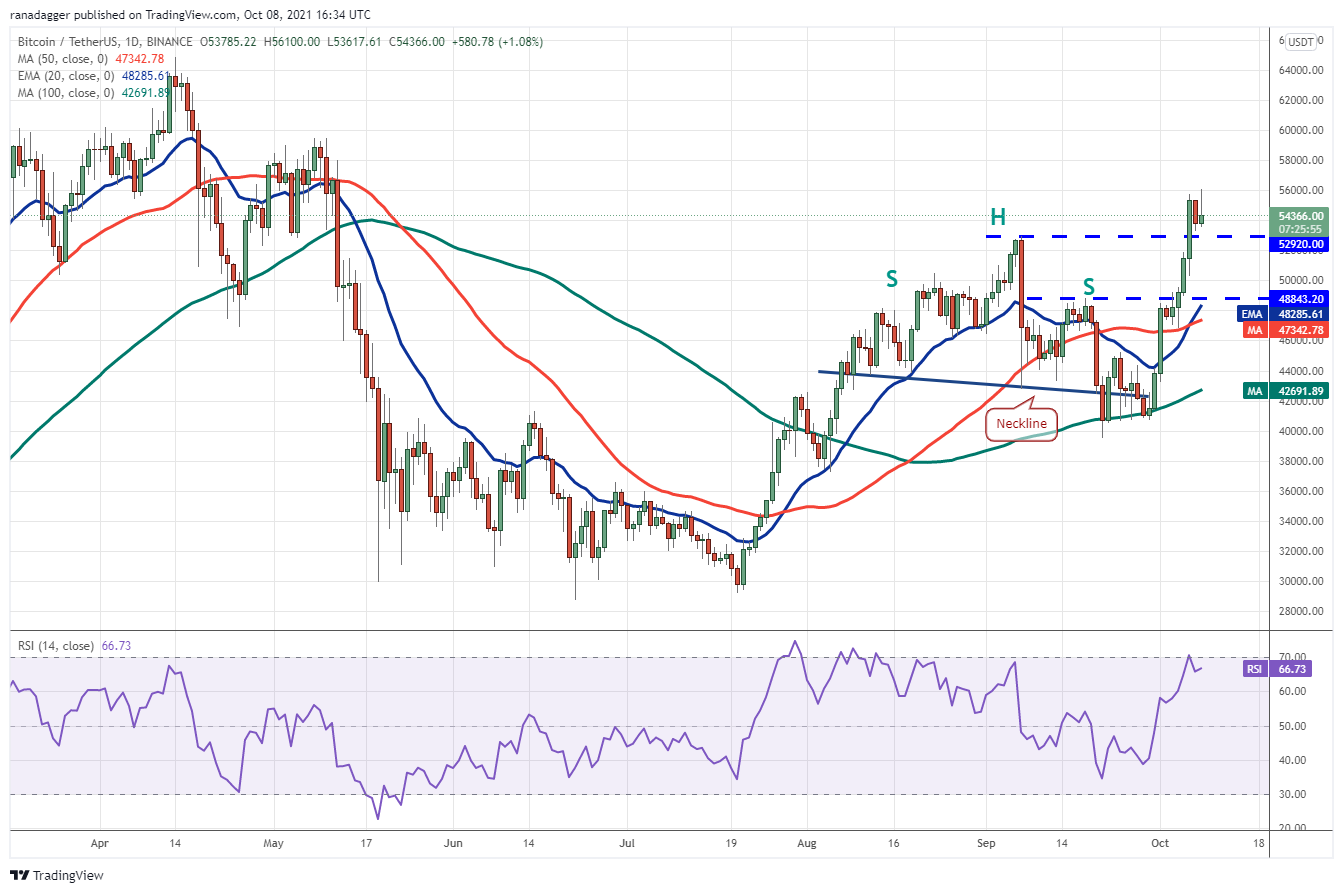1343x893 pixels.
Task: Select the H head pattern label
Action: coord(997,216)
